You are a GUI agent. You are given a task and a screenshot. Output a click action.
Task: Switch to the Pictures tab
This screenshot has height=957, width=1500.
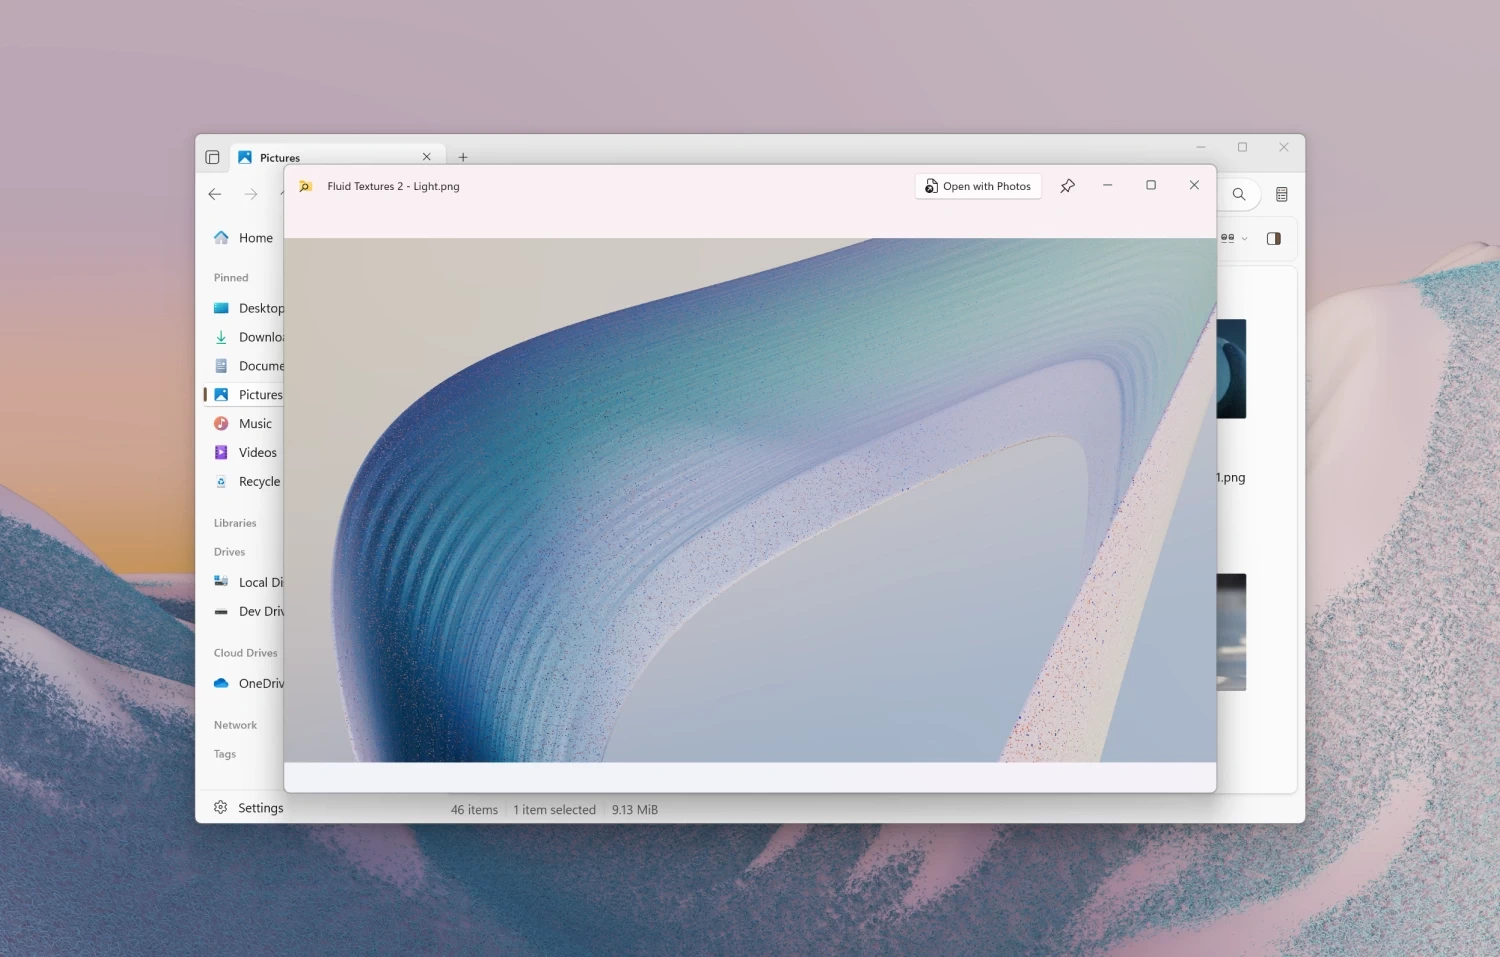coord(282,157)
